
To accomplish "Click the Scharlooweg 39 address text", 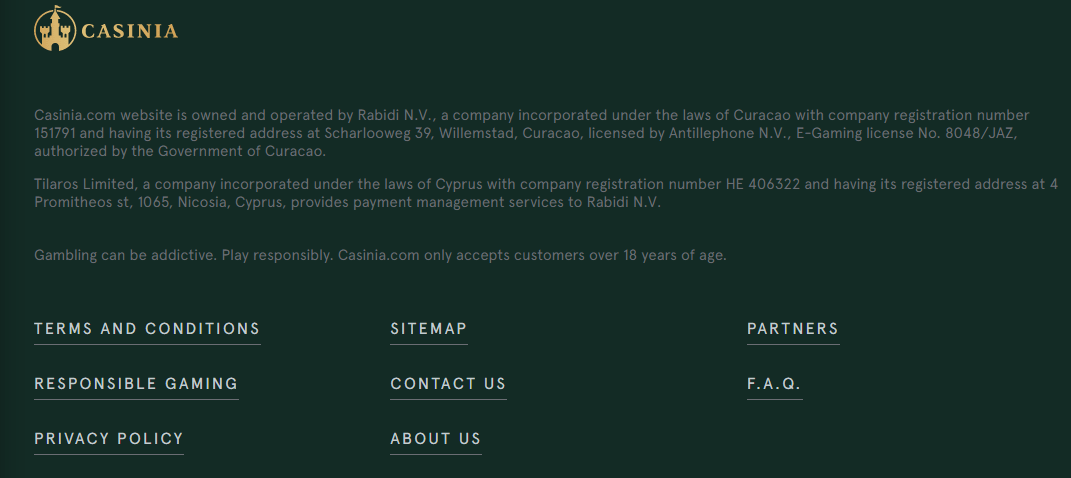I will coord(378,133).
